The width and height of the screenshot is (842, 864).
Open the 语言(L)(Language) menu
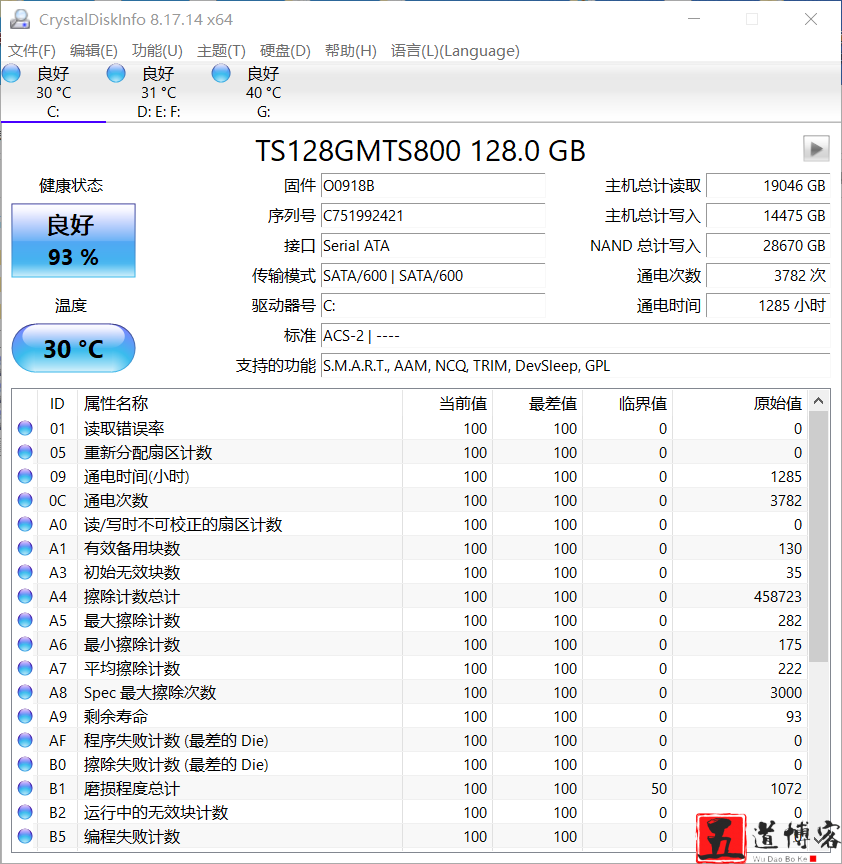(455, 51)
